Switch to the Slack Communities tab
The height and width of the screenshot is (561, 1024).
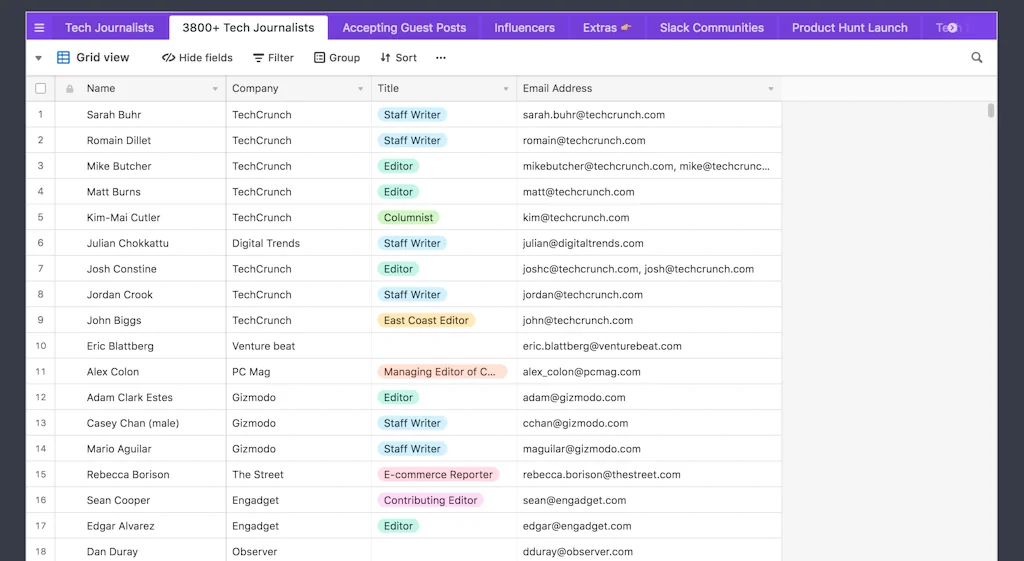pyautogui.click(x=712, y=27)
